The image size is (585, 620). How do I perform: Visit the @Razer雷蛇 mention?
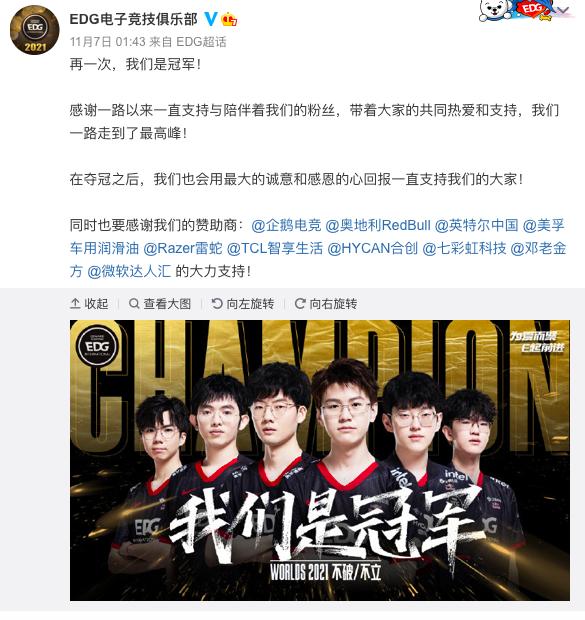click(x=183, y=248)
